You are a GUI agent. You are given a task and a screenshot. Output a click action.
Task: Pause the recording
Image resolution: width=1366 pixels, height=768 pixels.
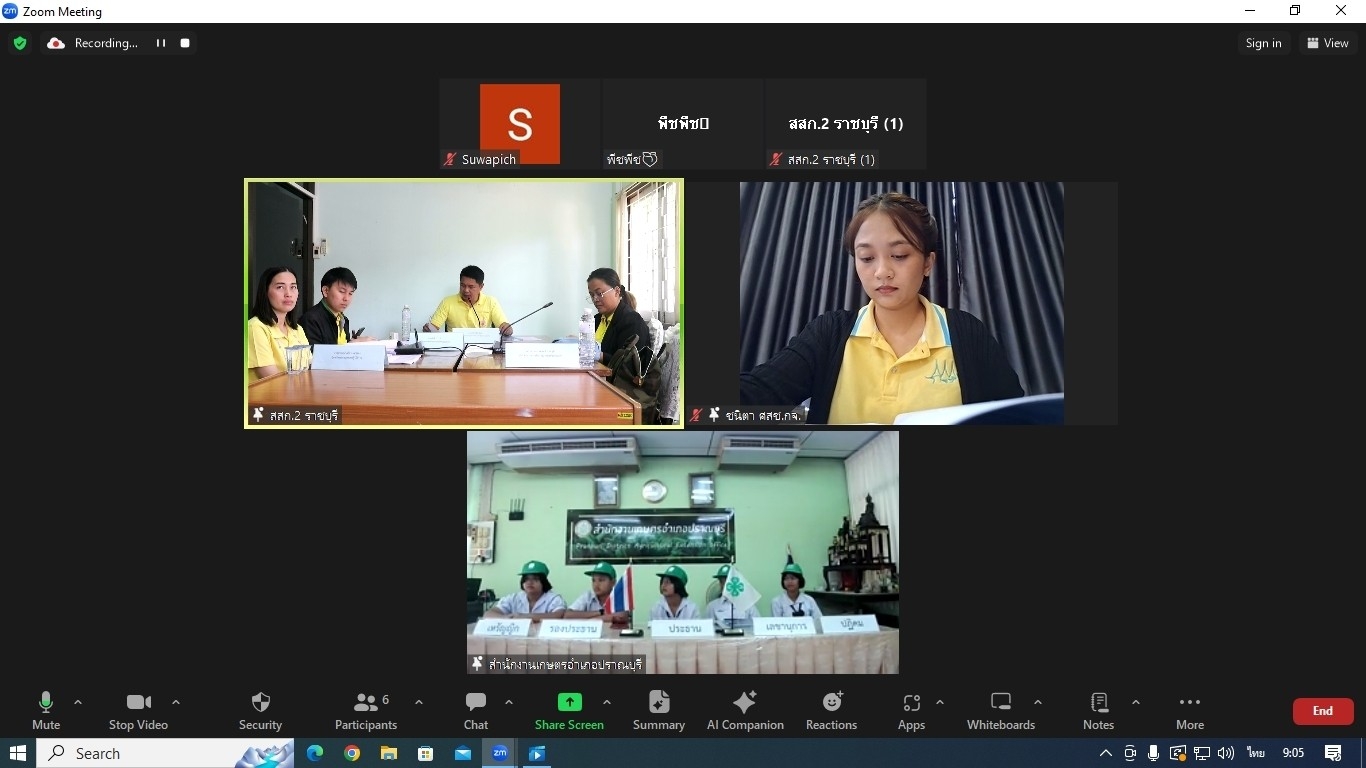[160, 43]
